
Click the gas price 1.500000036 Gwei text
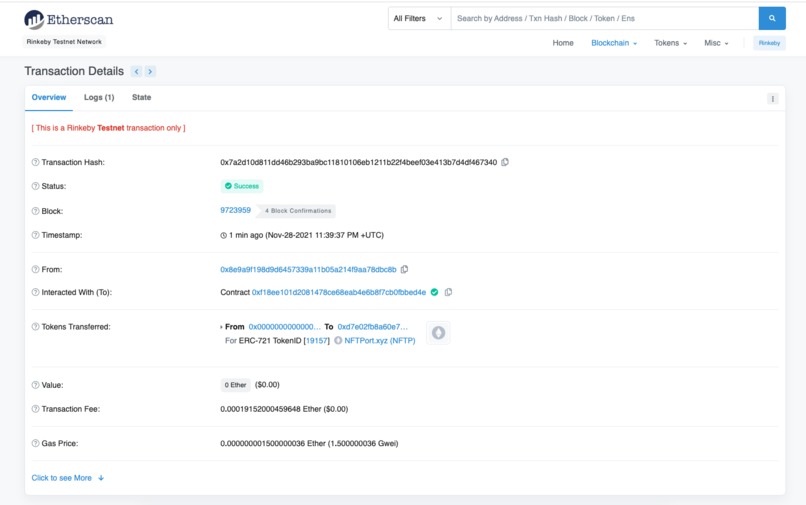[363, 443]
